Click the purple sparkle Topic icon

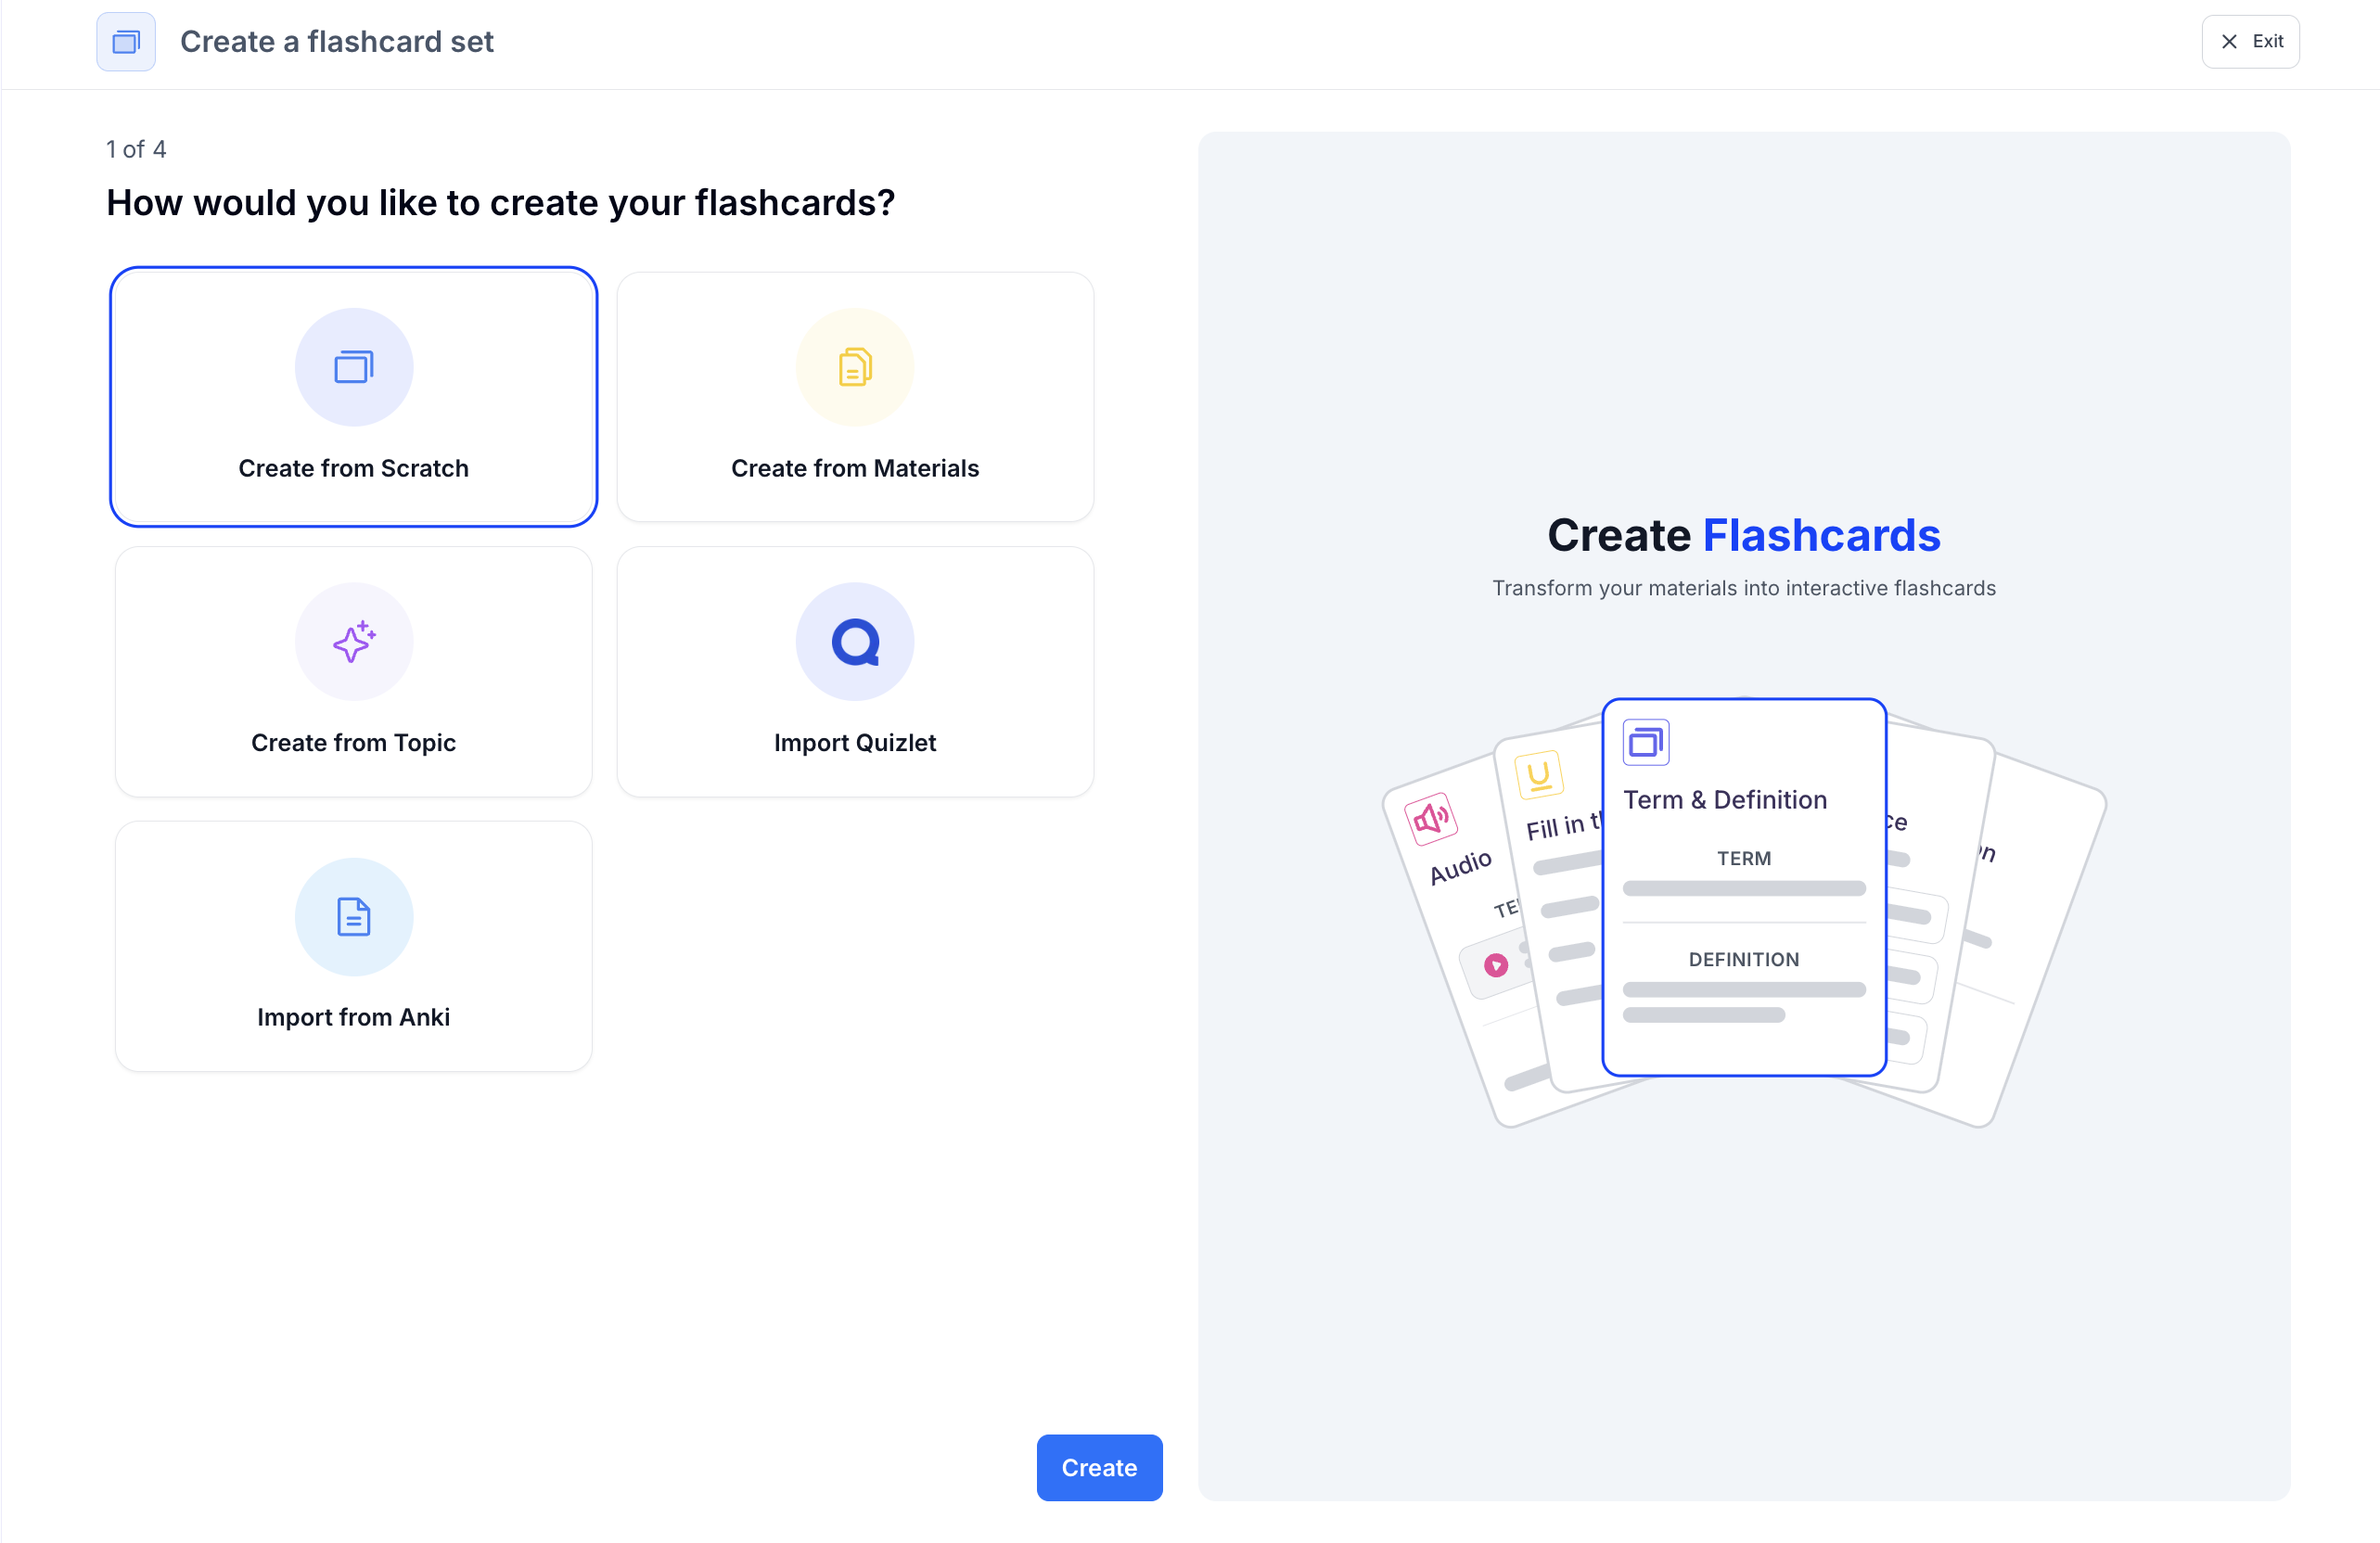click(353, 641)
